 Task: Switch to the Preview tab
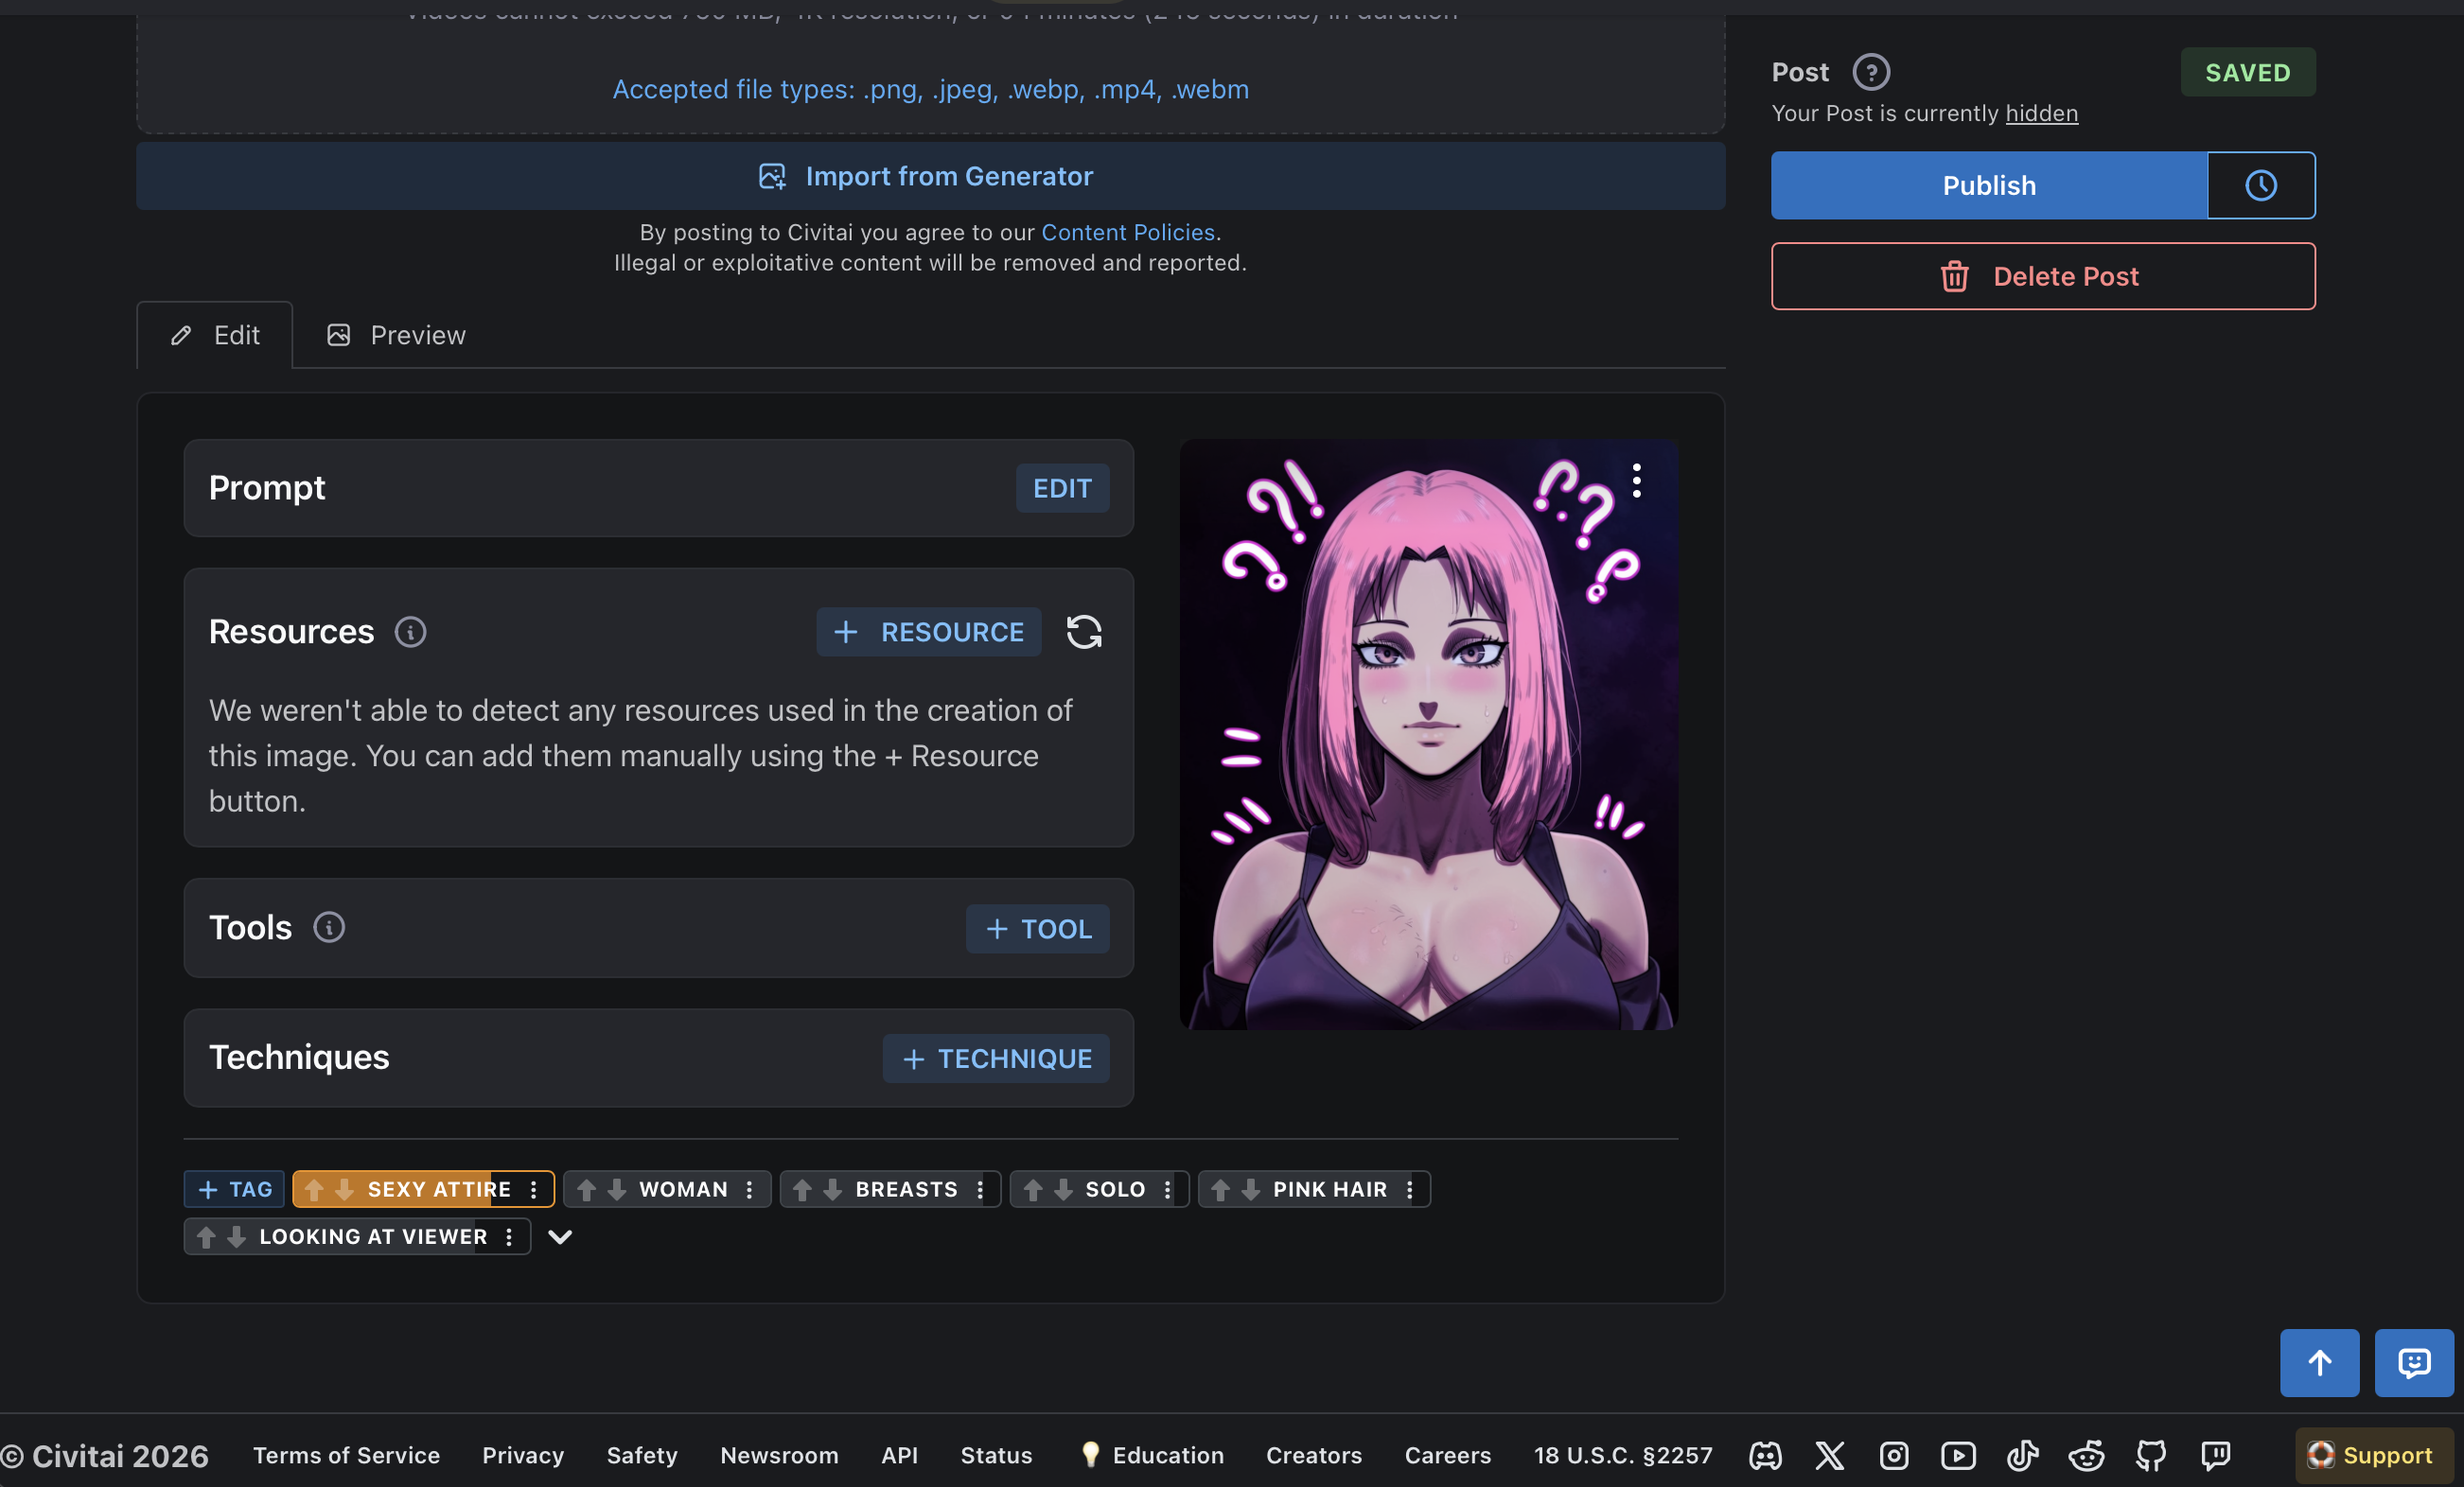[x=397, y=335]
